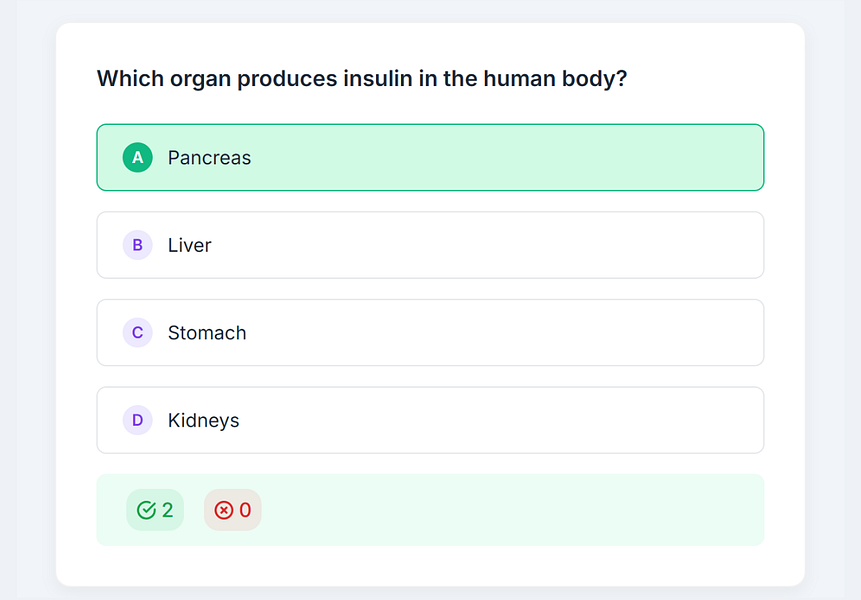Click the red X incorrect-answers icon
This screenshot has height=600, width=861.
pyautogui.click(x=224, y=510)
